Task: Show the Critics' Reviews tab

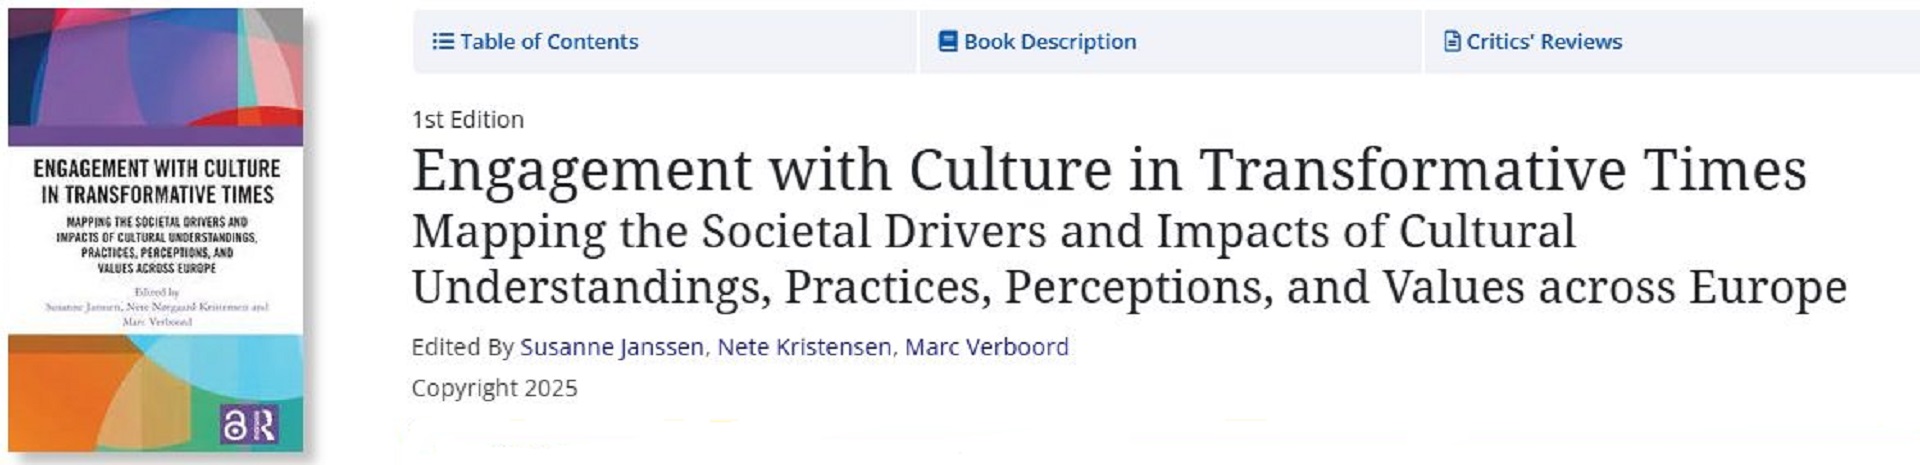Action: 1543,42
